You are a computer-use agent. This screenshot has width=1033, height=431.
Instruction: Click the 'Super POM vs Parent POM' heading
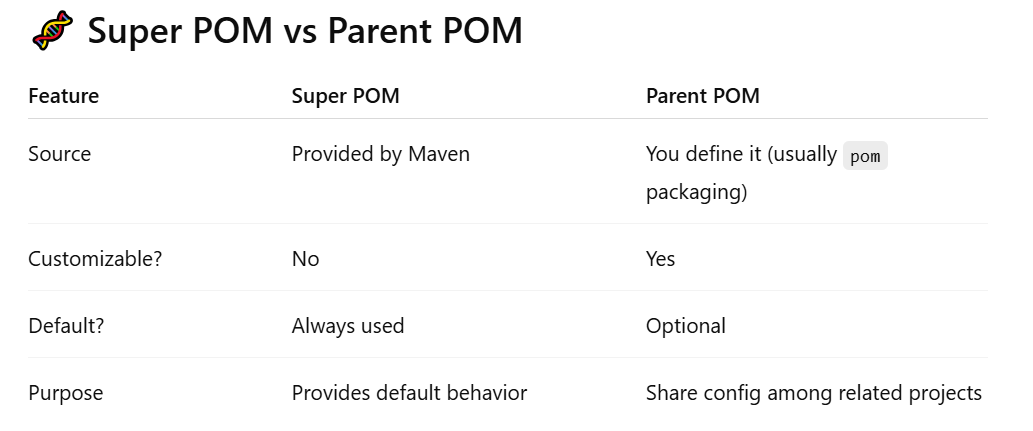[305, 30]
